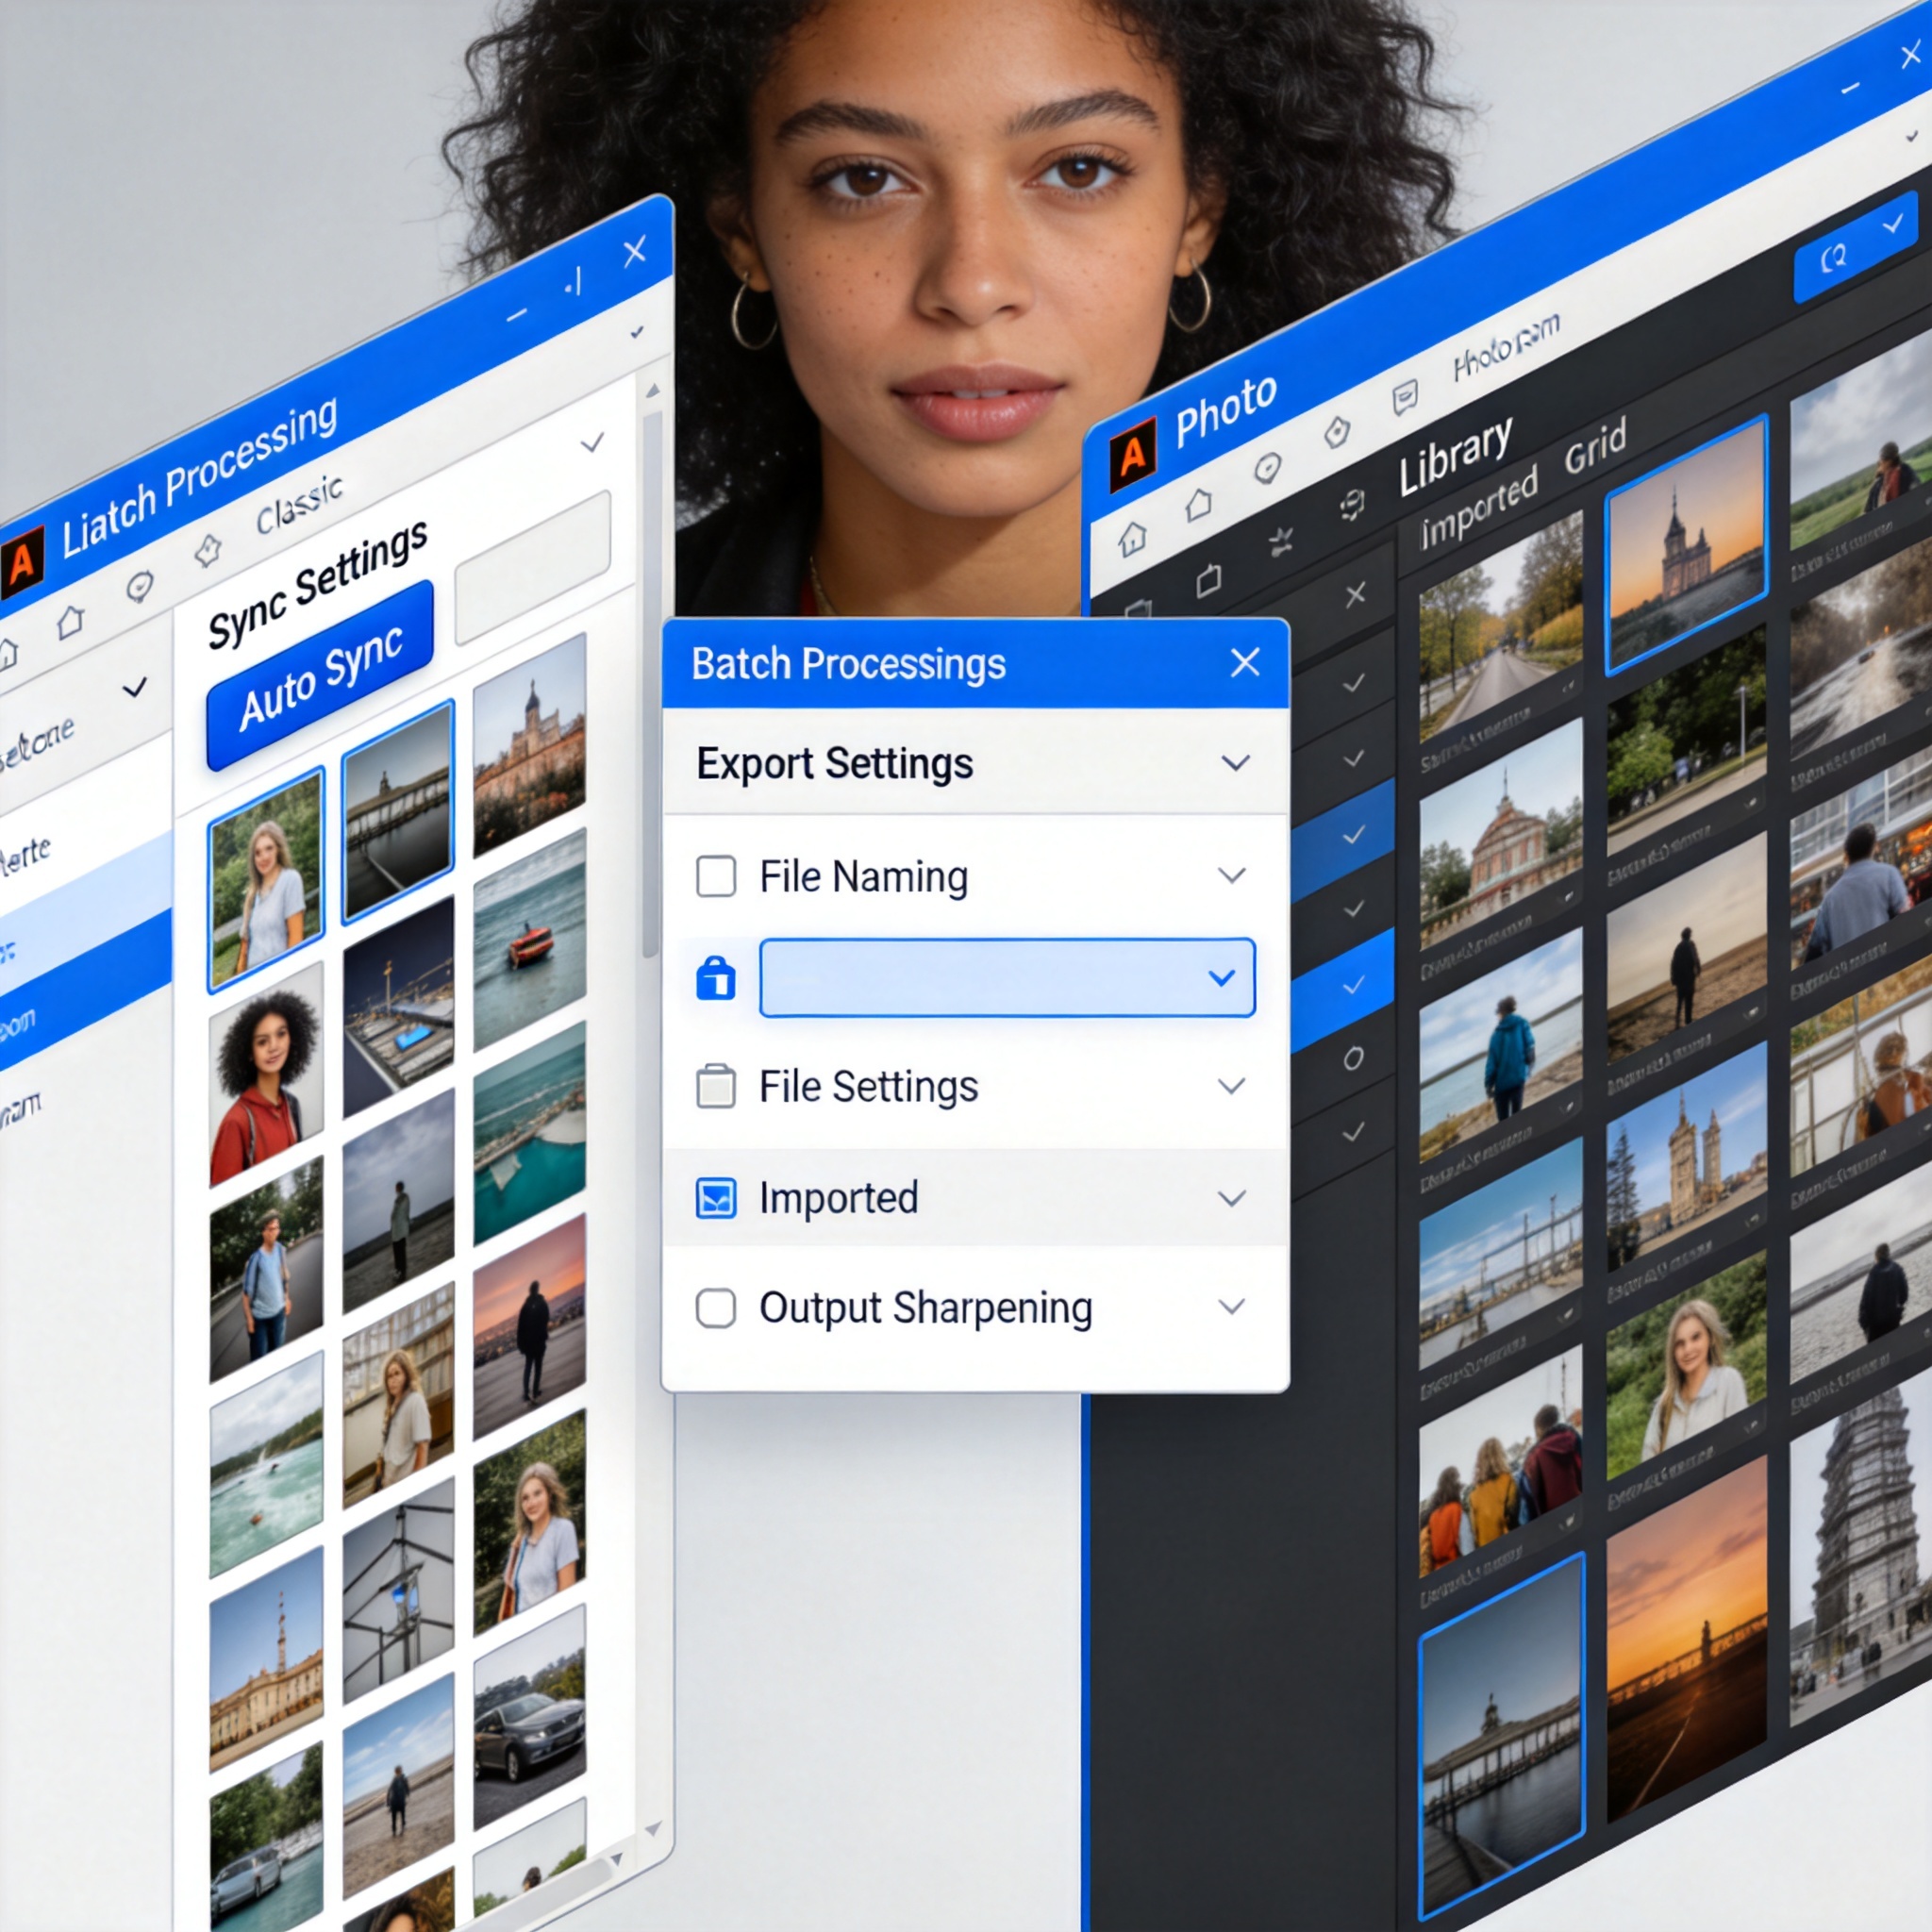Select the turquoise aerial coast thumbnail
1932x1932 pixels.
click(529, 1133)
